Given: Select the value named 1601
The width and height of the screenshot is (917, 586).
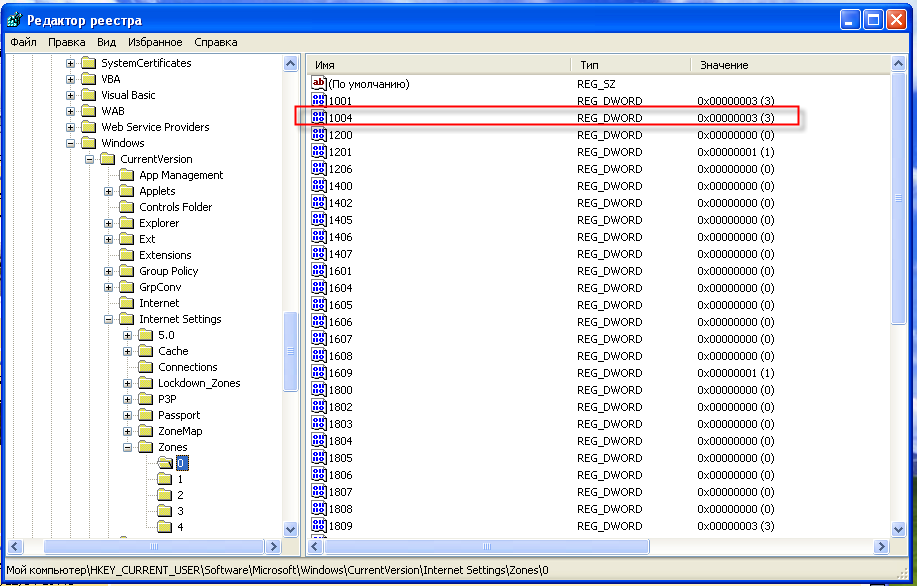Looking at the screenshot, I should (340, 271).
